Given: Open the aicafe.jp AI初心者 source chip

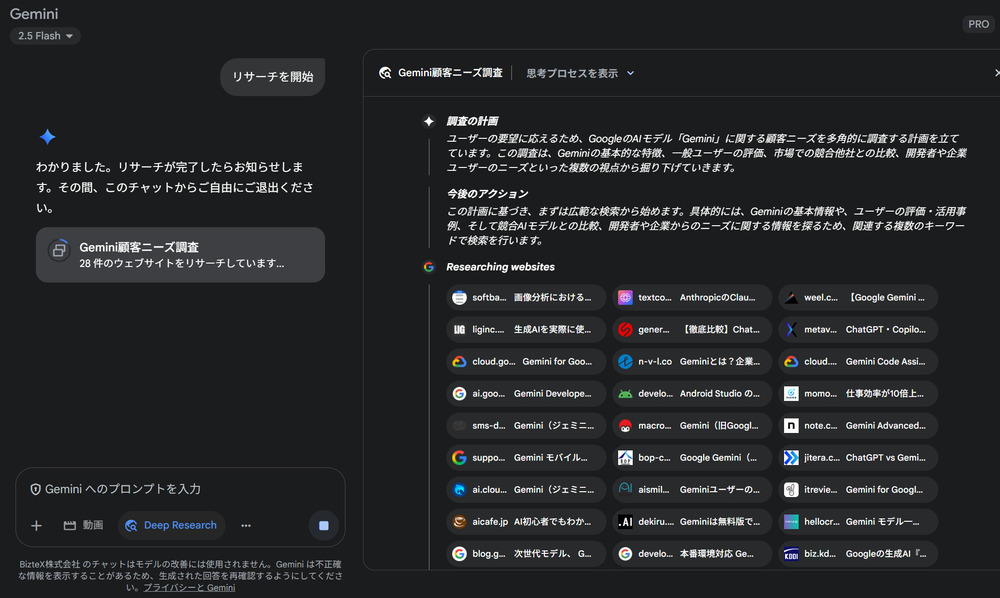Looking at the screenshot, I should pos(526,521).
